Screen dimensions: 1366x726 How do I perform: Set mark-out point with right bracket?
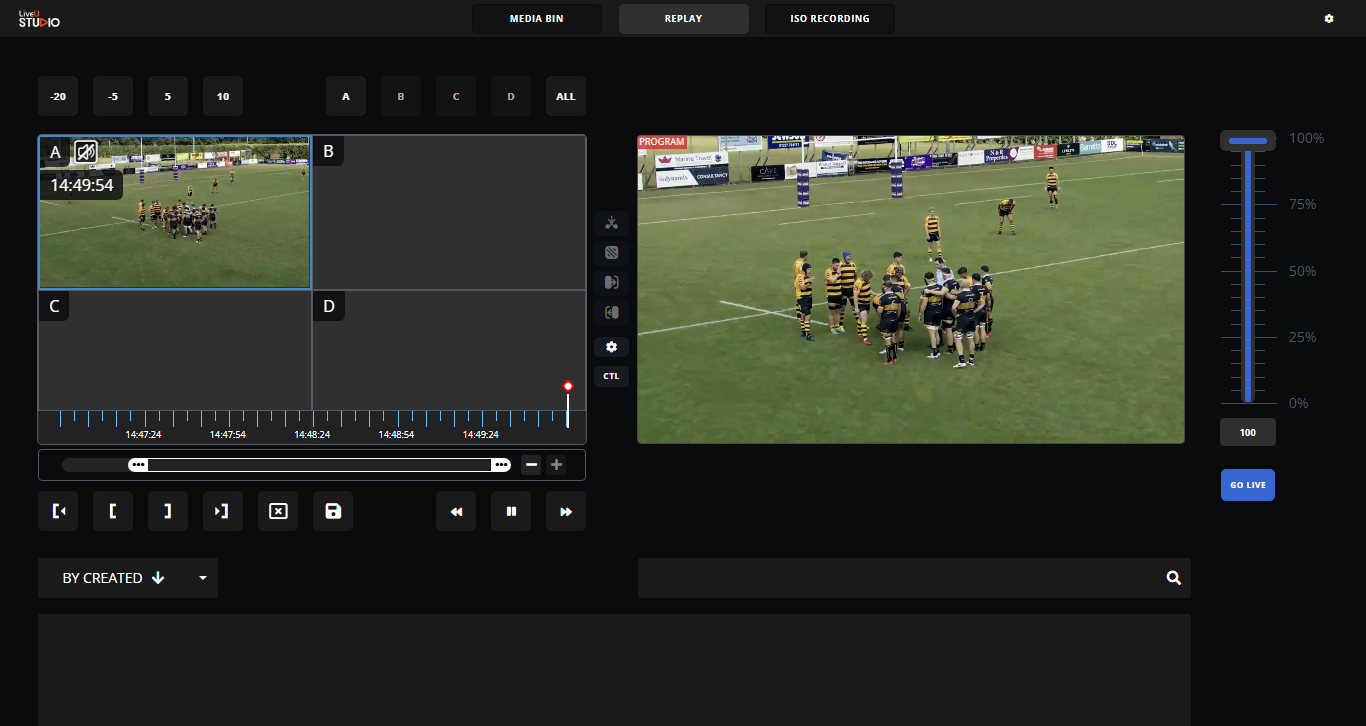(168, 511)
